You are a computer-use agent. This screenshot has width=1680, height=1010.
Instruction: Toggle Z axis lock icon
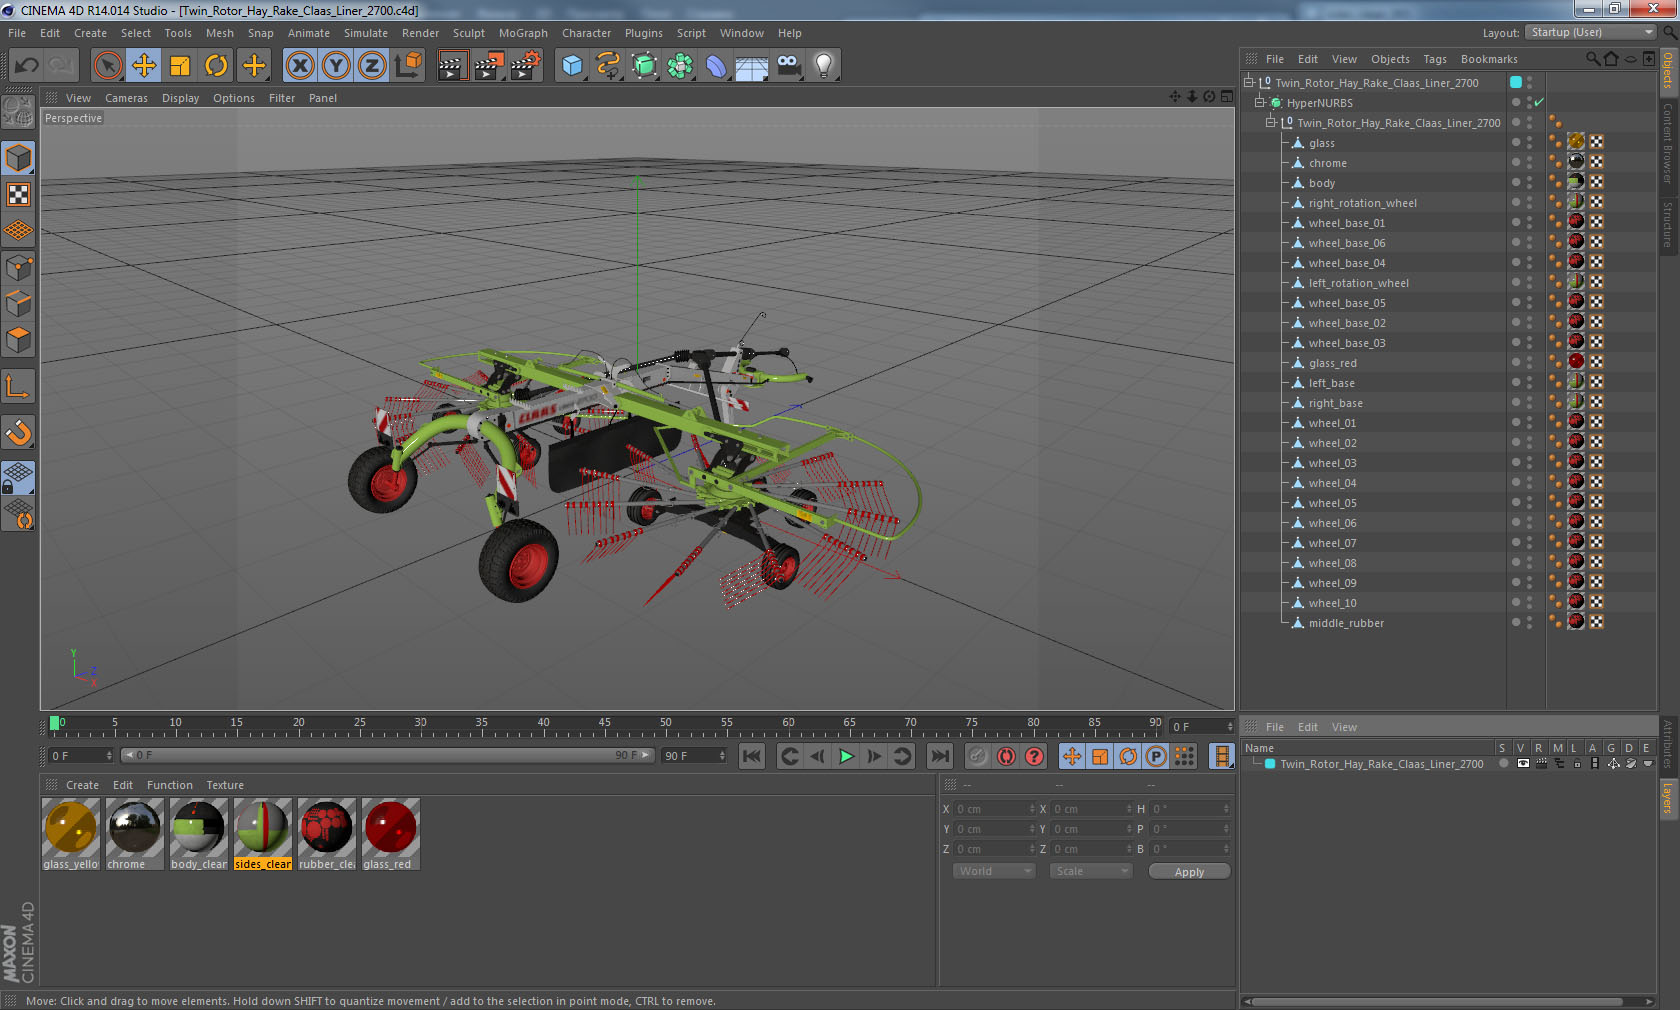coord(372,66)
